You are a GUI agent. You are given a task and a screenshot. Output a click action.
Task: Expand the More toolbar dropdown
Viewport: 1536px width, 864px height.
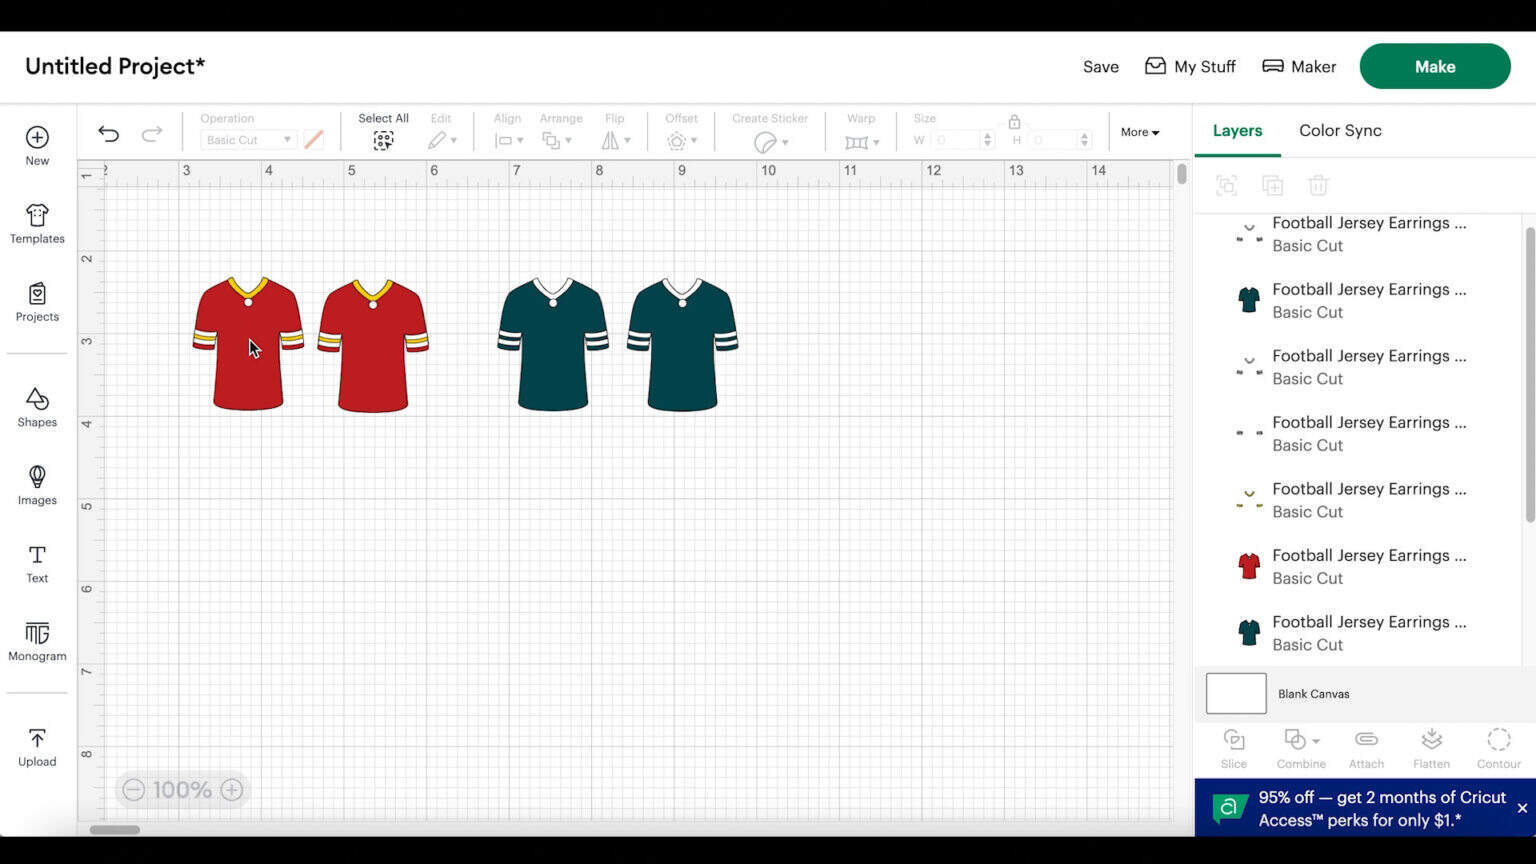click(1139, 132)
